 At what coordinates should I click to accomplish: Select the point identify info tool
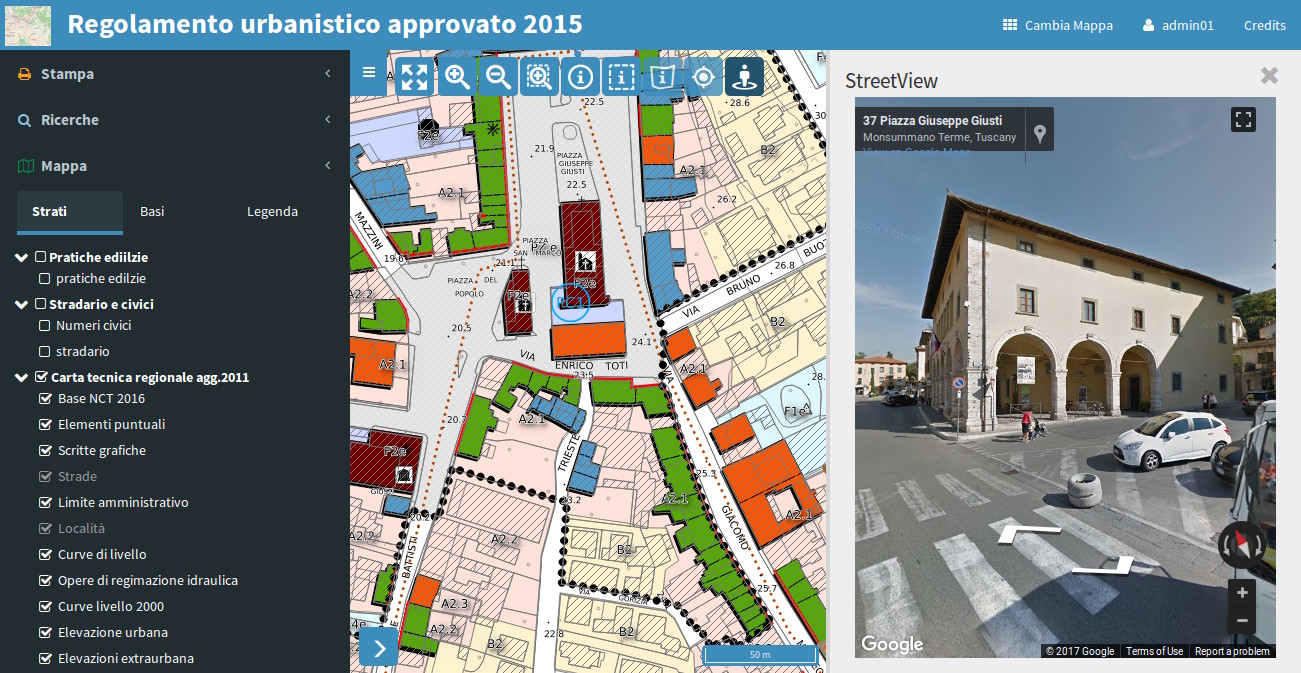click(x=580, y=75)
